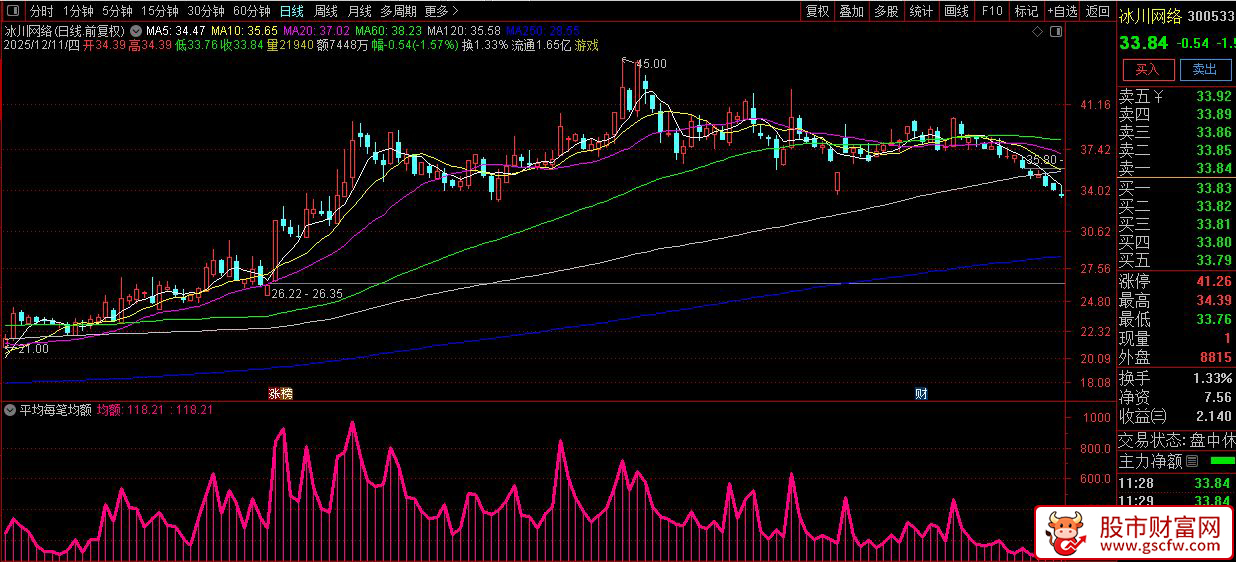Click the diamond icon above the price axis
This screenshot has width=1236, height=562.
click(x=1039, y=30)
